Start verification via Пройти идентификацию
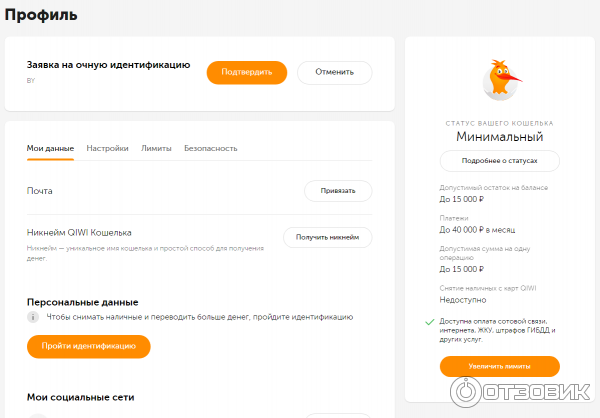The image size is (600, 418). (x=88, y=346)
